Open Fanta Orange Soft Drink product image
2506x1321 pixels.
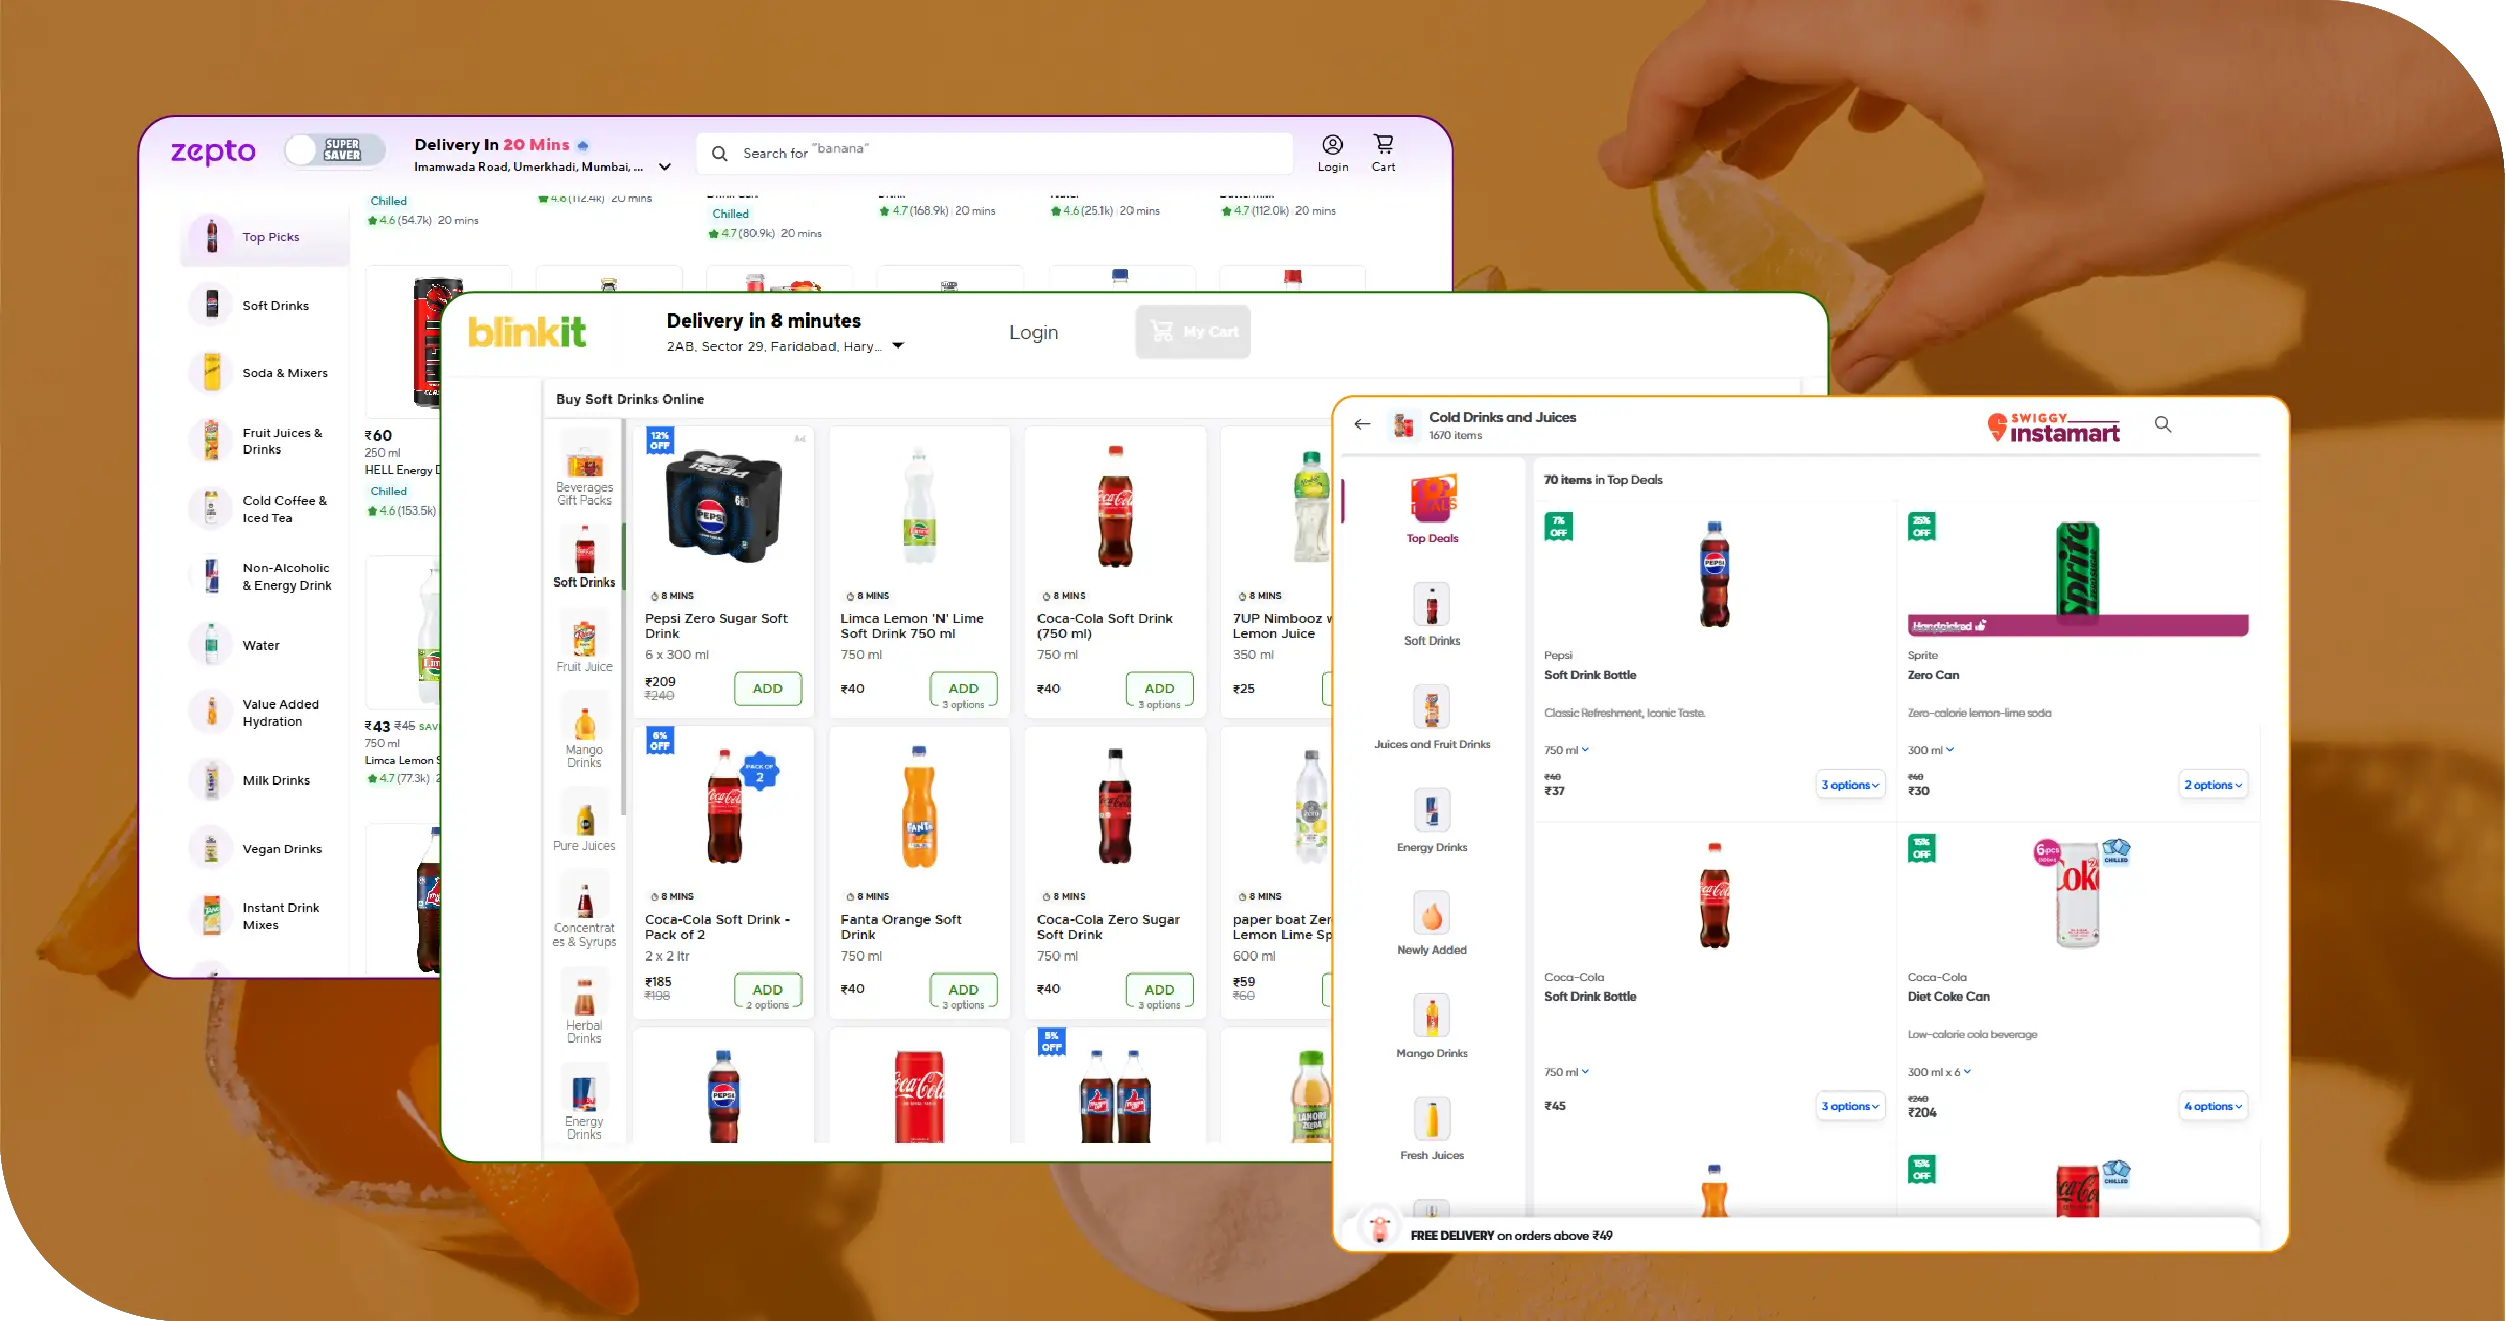tap(919, 808)
